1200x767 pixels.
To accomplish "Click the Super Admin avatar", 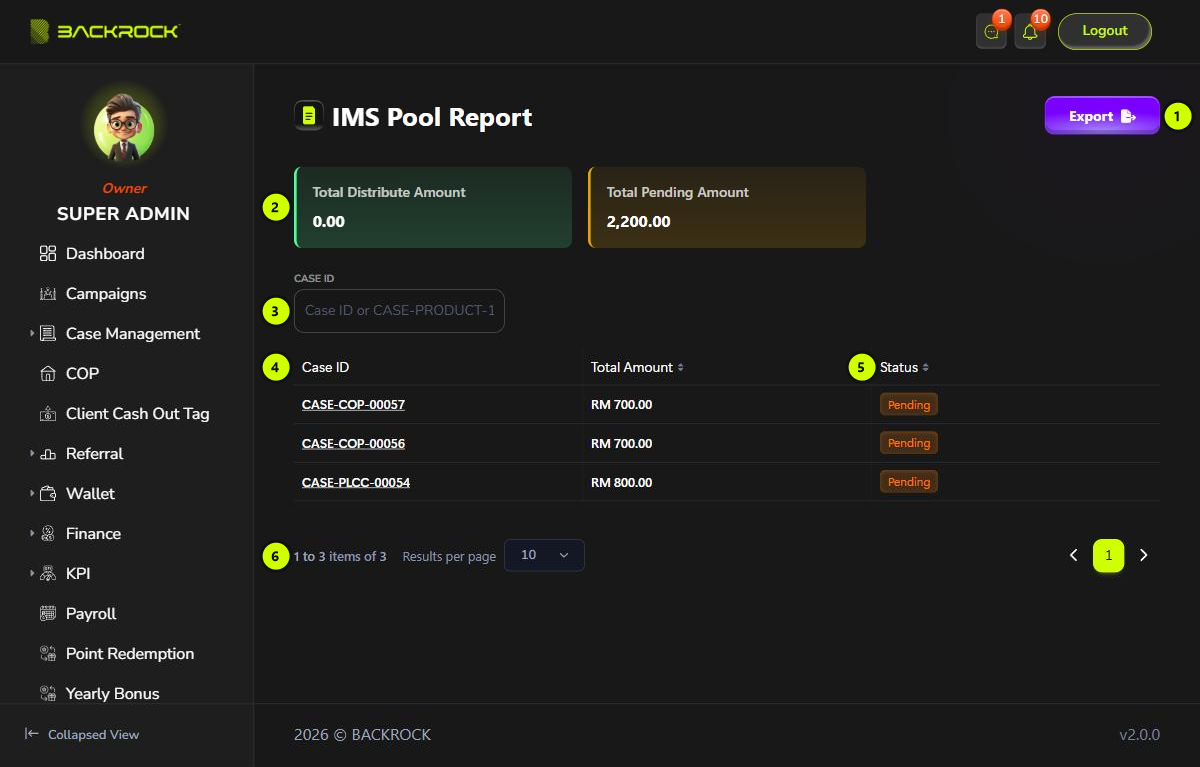I will pos(124,130).
